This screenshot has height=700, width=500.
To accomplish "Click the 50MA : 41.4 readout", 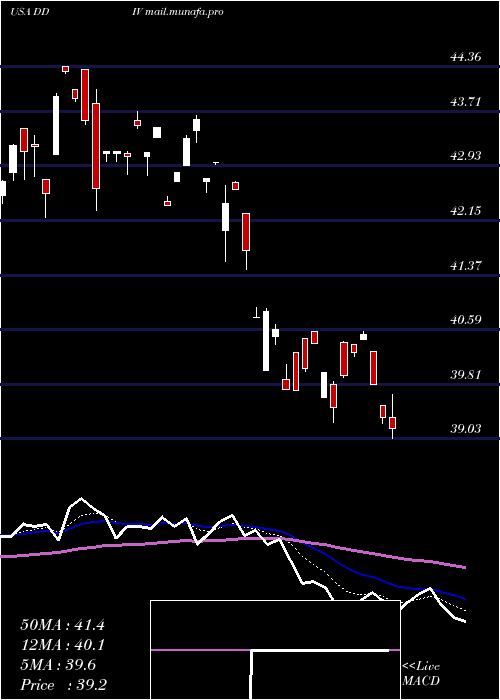I will [x=62, y=625].
